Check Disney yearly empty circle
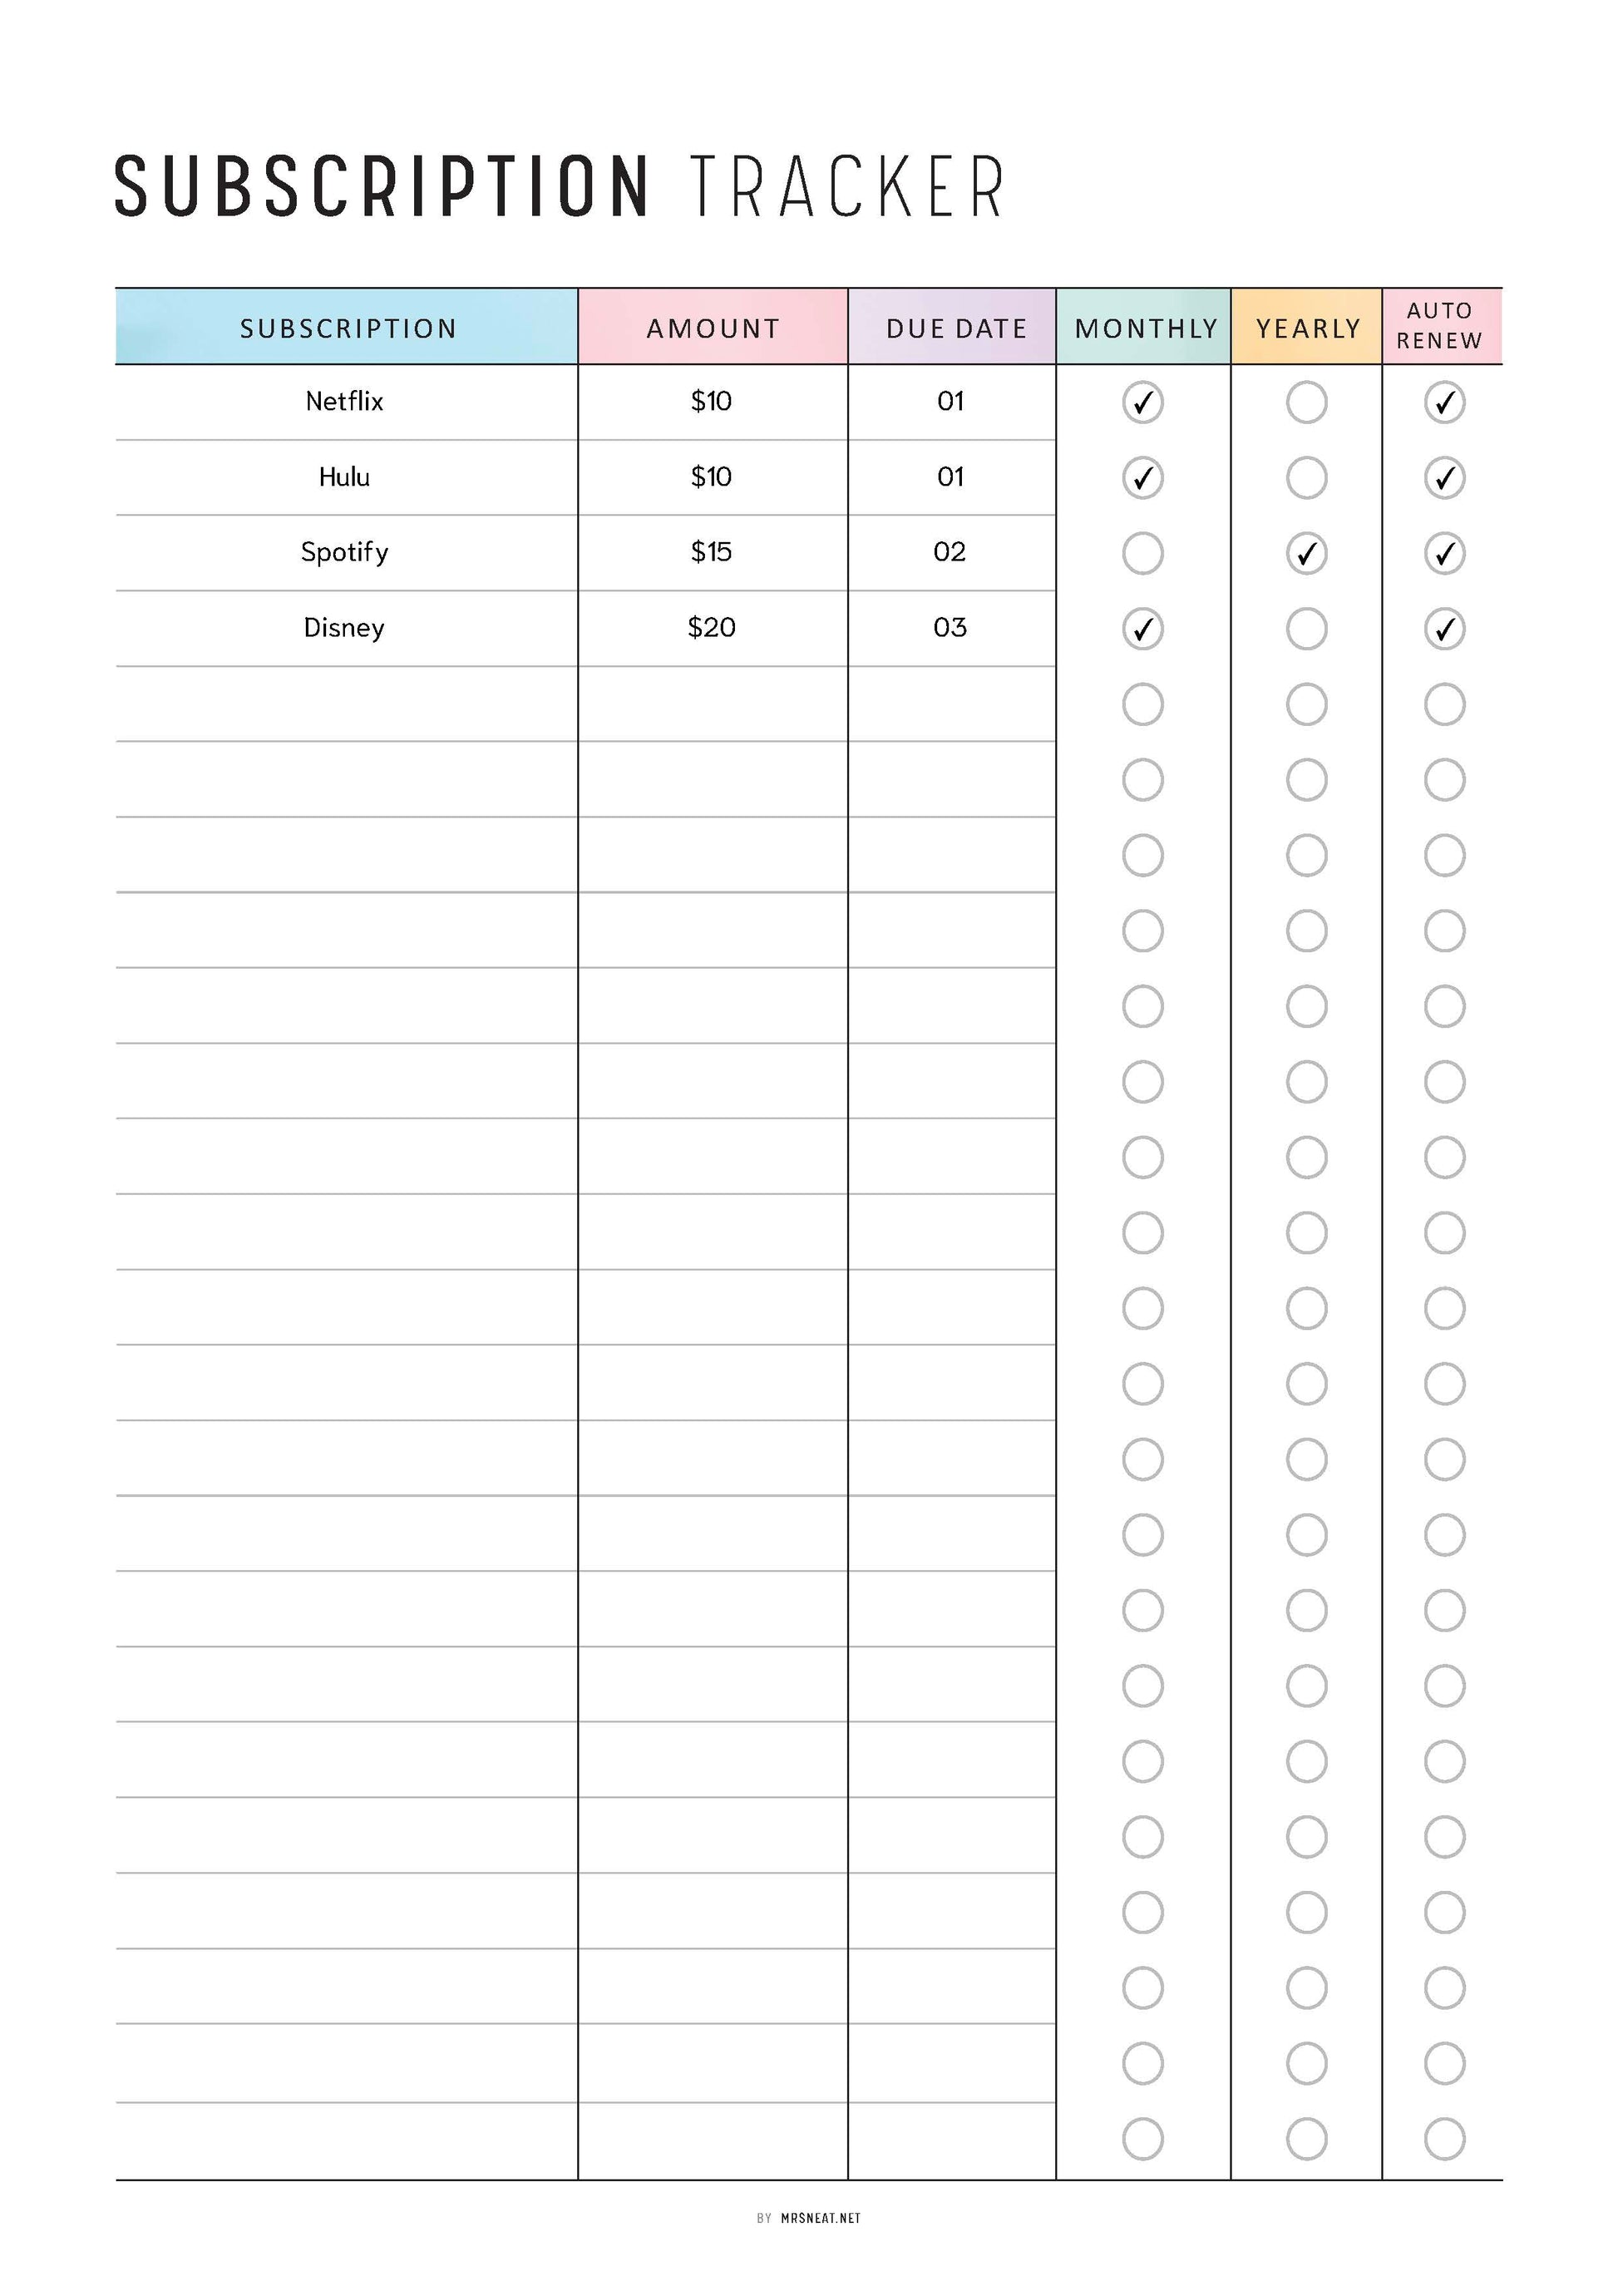The image size is (1618, 2296). pyautogui.click(x=1306, y=629)
